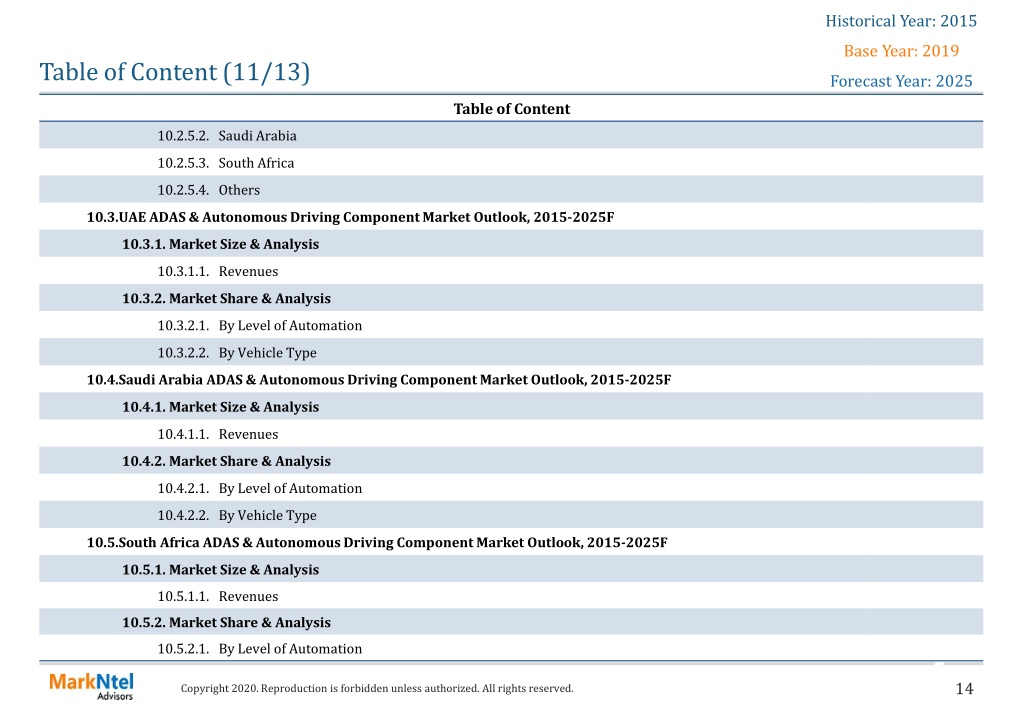Select "10.4.2.2. By Vehicle Type"
The image size is (1023, 708).
click(x=237, y=516)
